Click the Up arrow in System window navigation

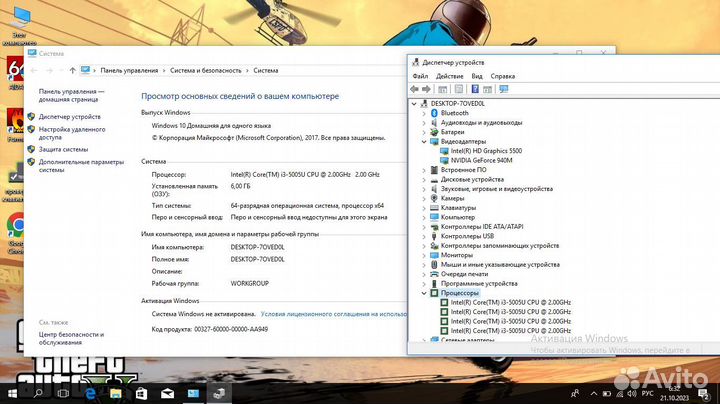pyautogui.click(x=73, y=70)
